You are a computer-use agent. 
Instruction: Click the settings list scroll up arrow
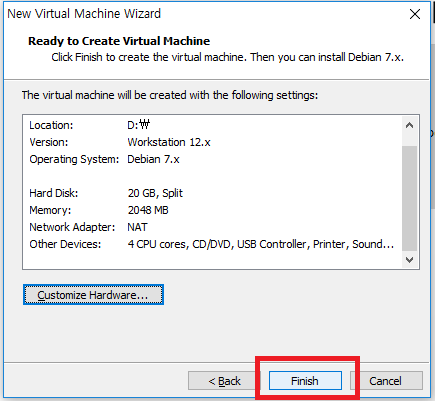click(410, 126)
